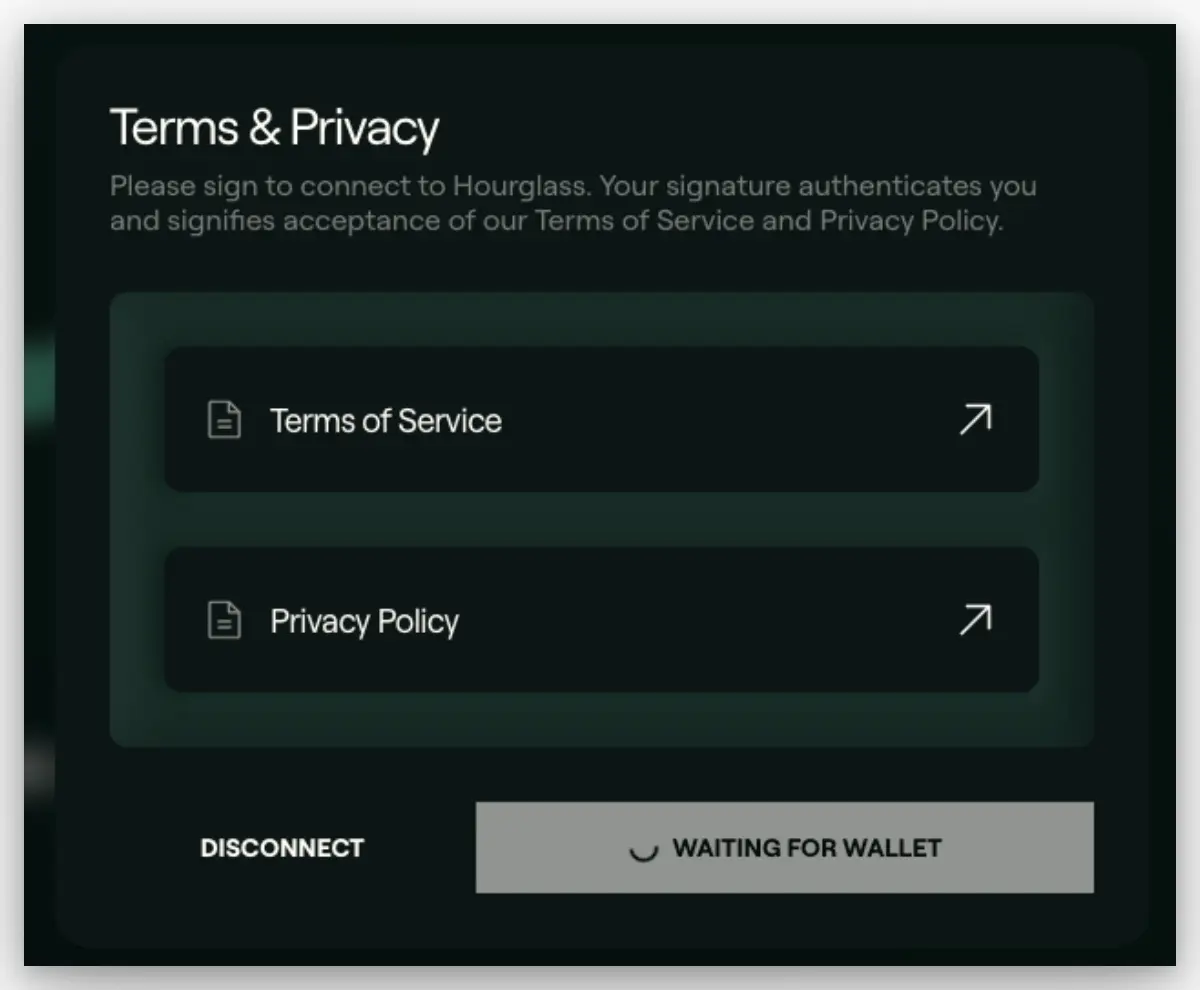Image resolution: width=1200 pixels, height=990 pixels.
Task: Click the empty middle of the Terms of Service card
Action: pyautogui.click(x=730, y=420)
